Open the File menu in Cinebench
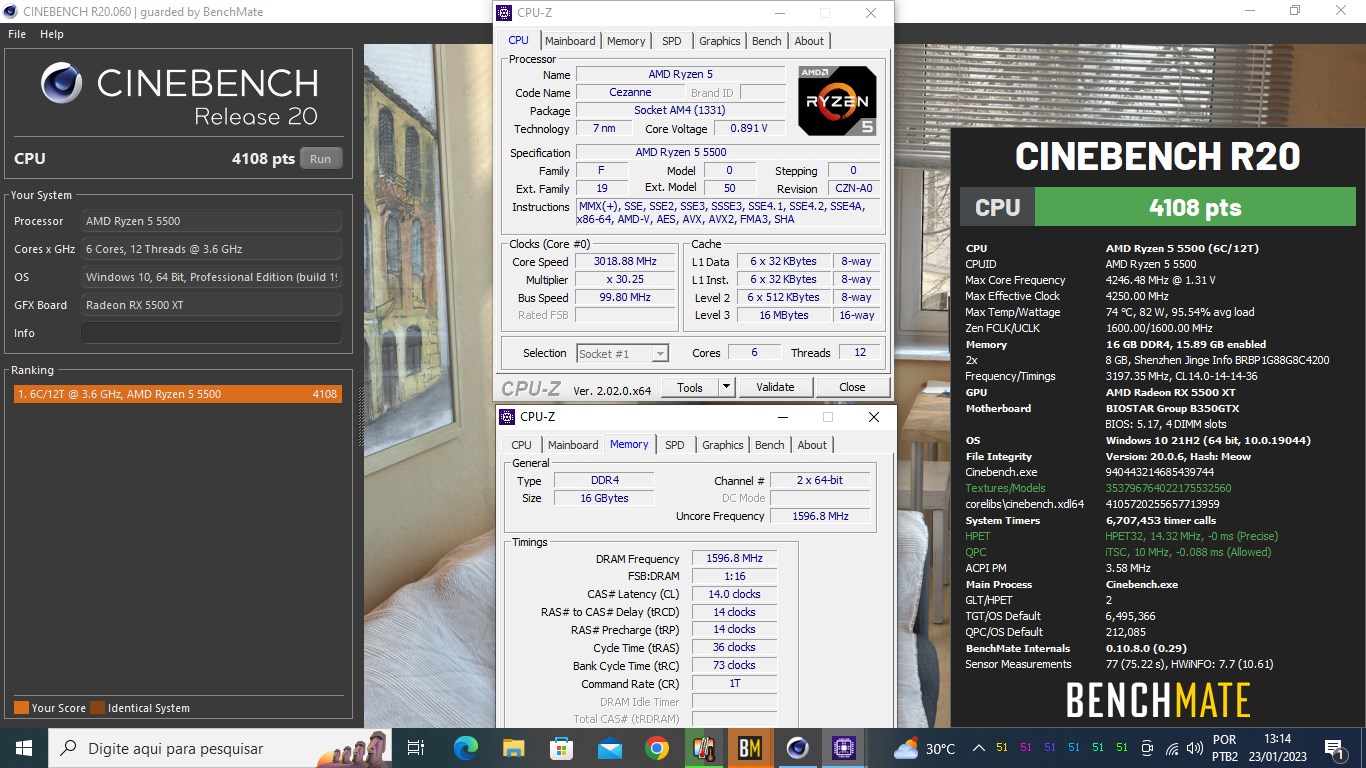This screenshot has height=768, width=1366. [17, 34]
